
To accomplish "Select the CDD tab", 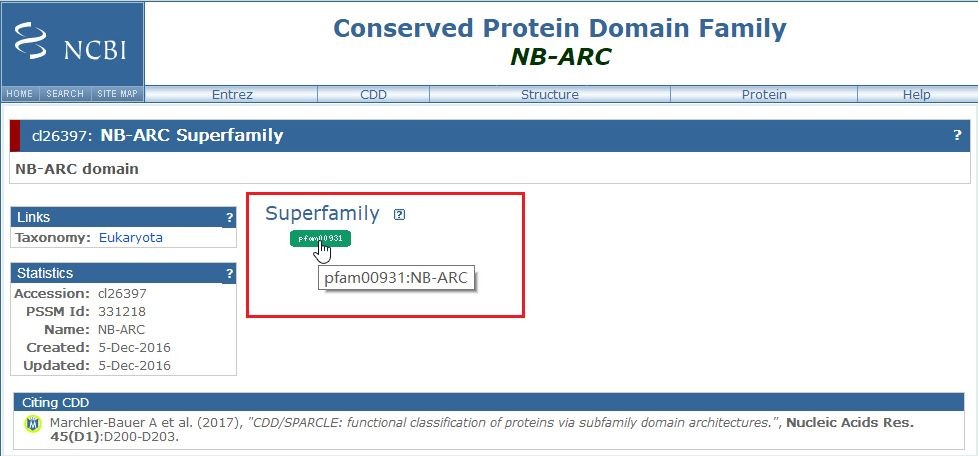I will point(374,95).
